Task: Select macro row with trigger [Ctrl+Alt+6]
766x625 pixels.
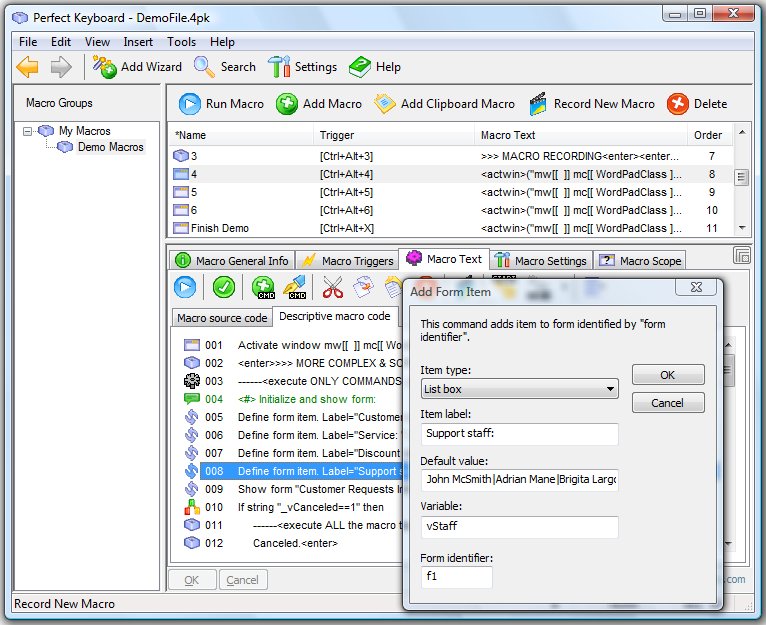Action: 450,210
